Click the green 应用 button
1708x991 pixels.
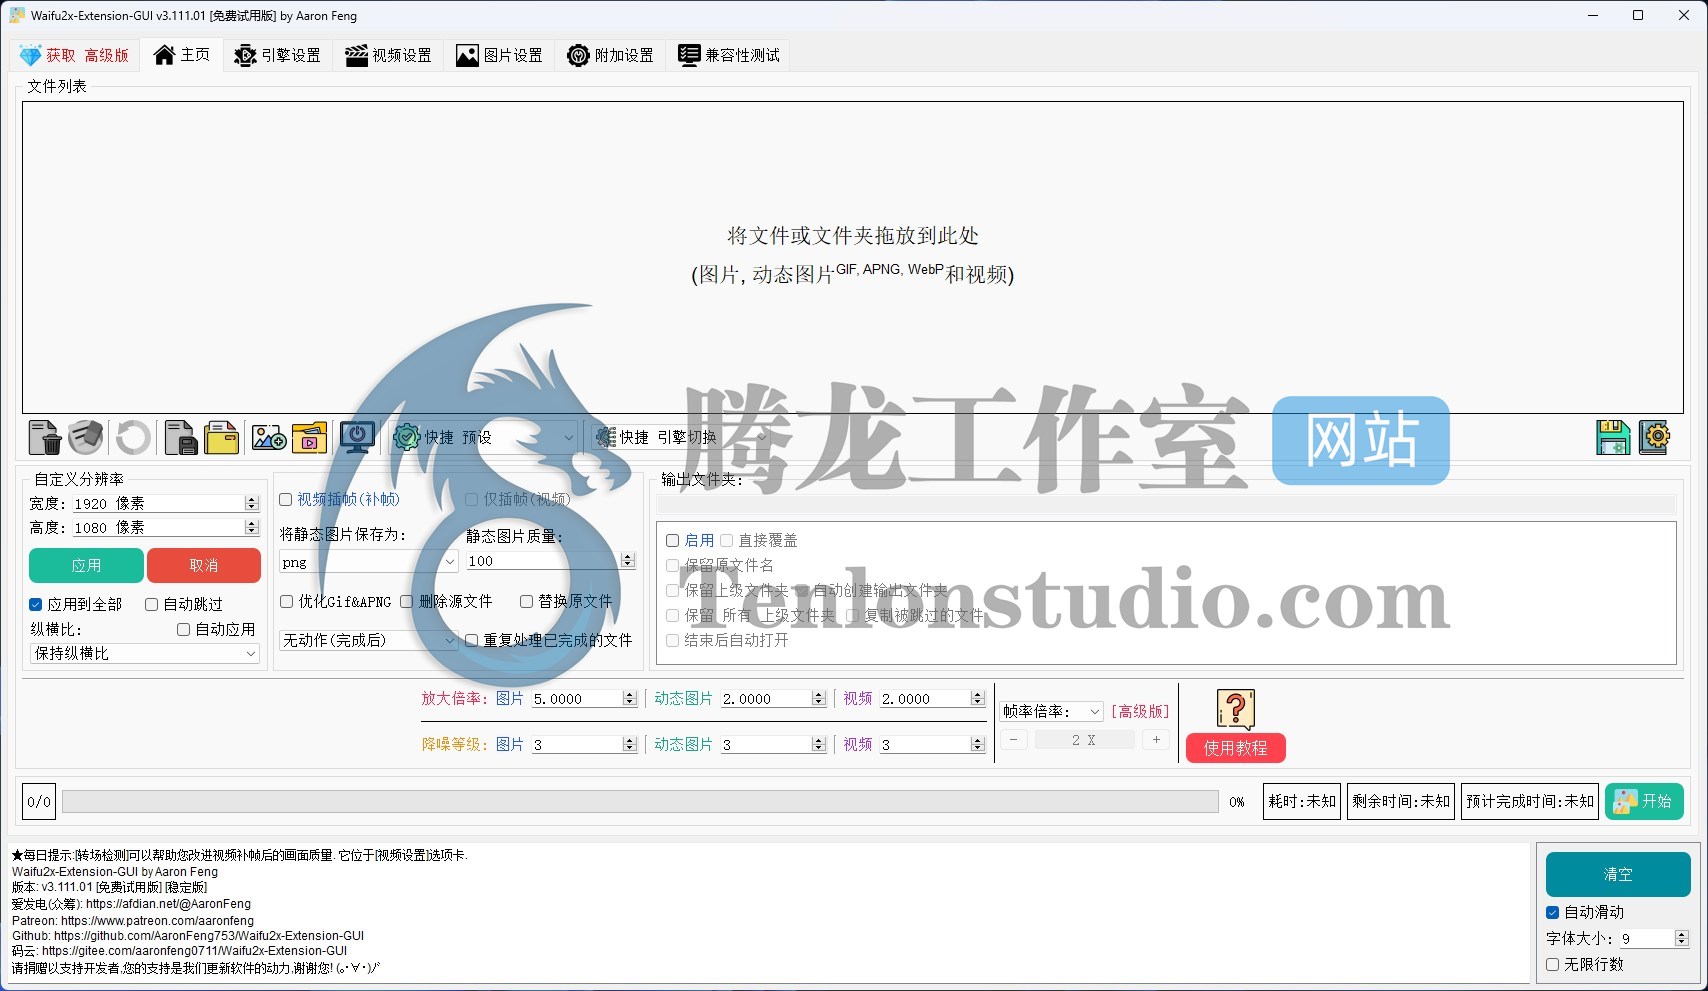click(86, 565)
